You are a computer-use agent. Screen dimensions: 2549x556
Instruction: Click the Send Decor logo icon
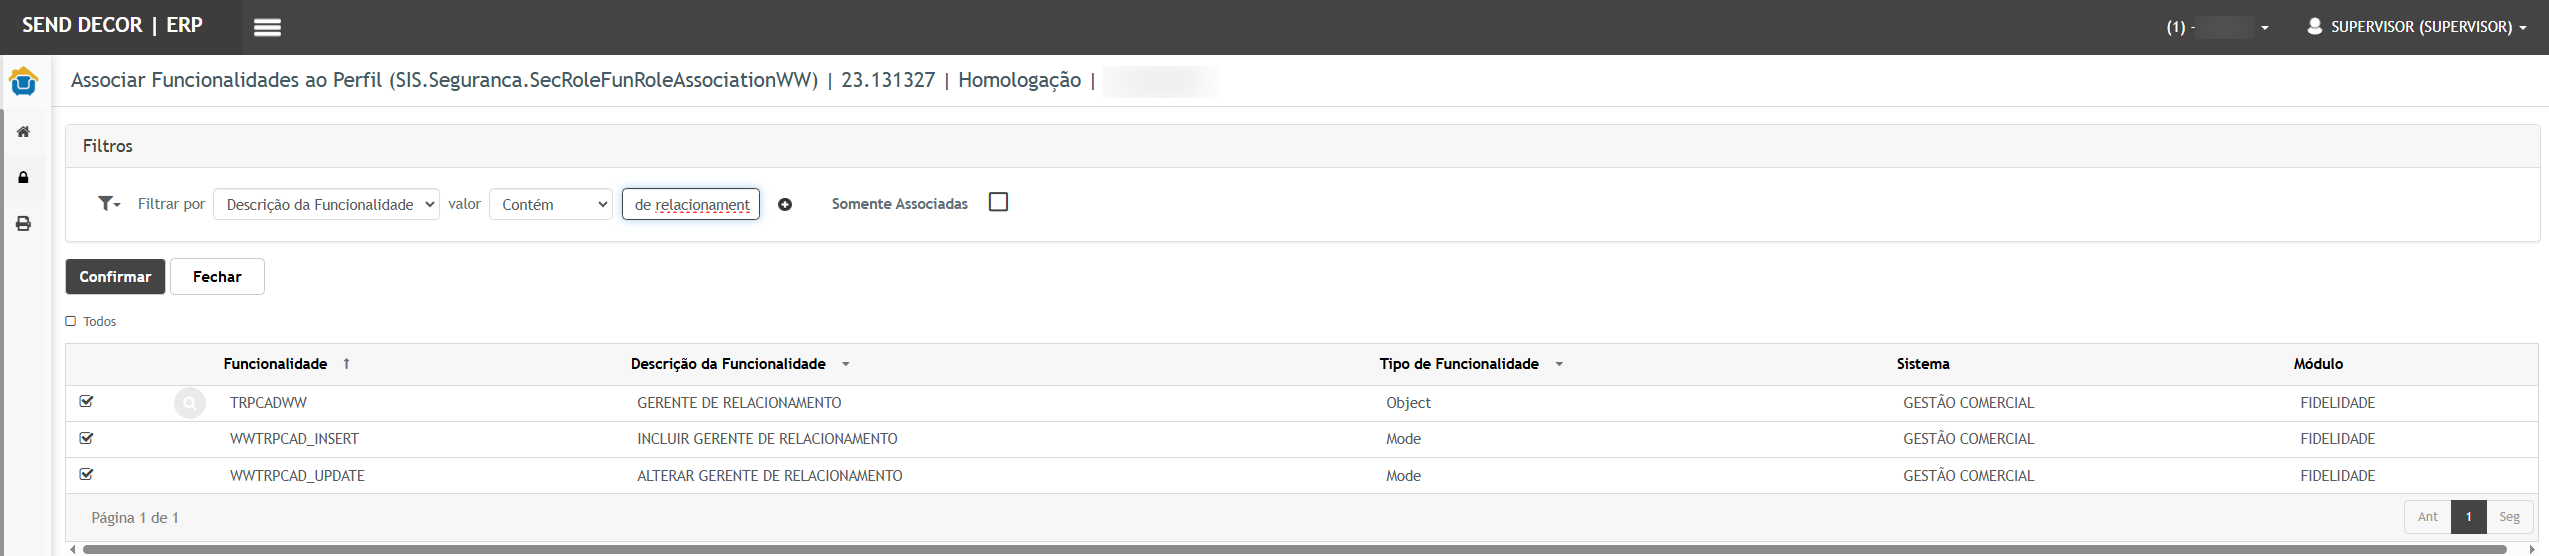coord(23,81)
